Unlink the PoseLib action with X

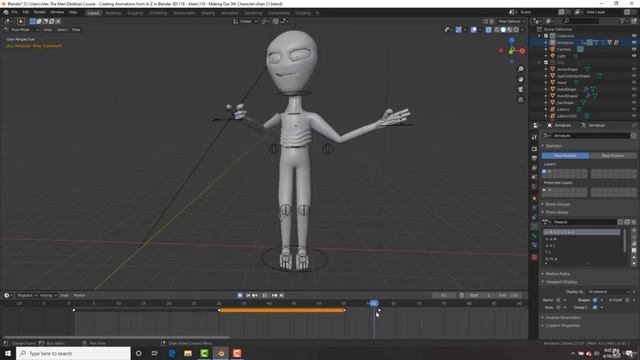coord(633,222)
